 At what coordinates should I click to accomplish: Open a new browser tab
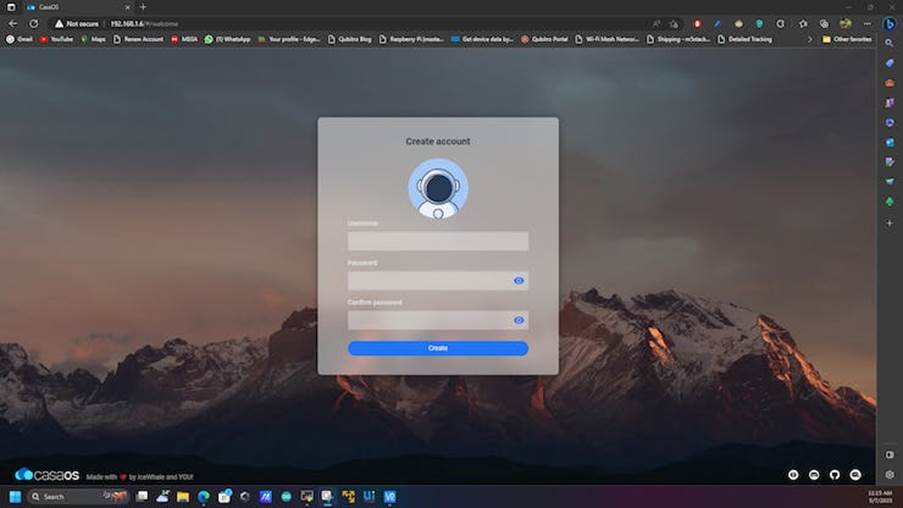pos(143,7)
